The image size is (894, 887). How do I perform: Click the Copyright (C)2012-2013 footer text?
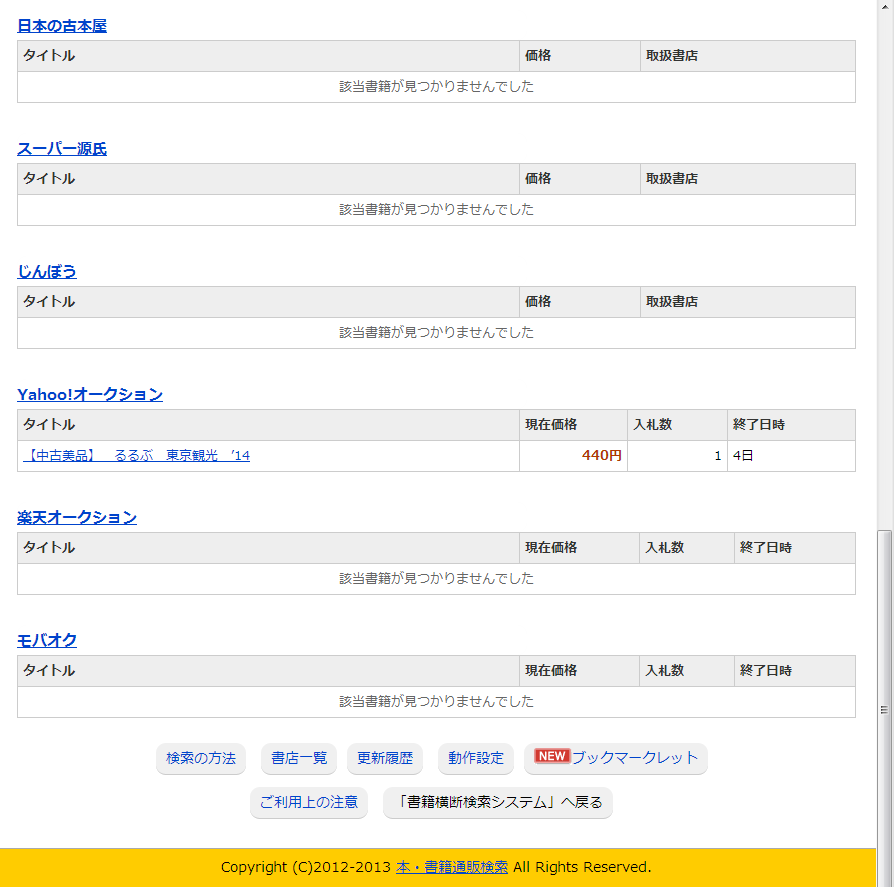[x=306, y=867]
